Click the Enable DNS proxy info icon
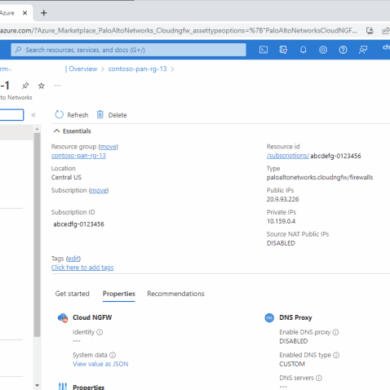 [x=336, y=332]
